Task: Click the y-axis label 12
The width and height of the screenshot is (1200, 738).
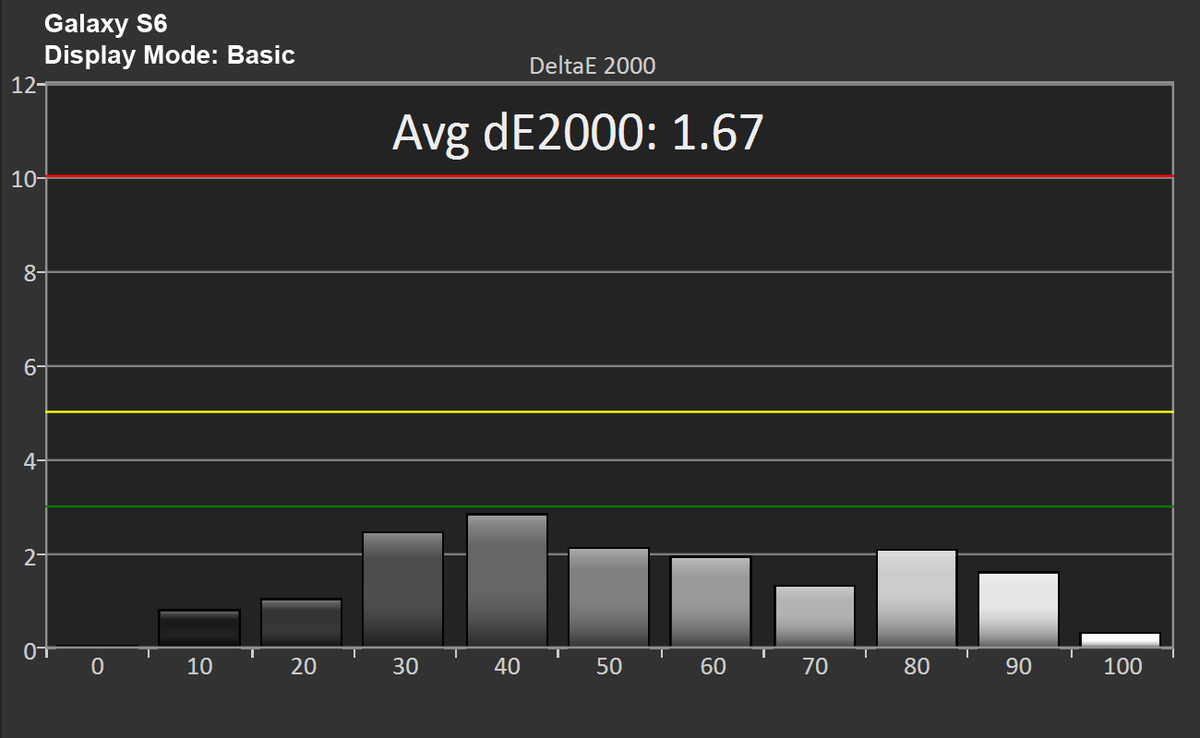Action: click(23, 84)
